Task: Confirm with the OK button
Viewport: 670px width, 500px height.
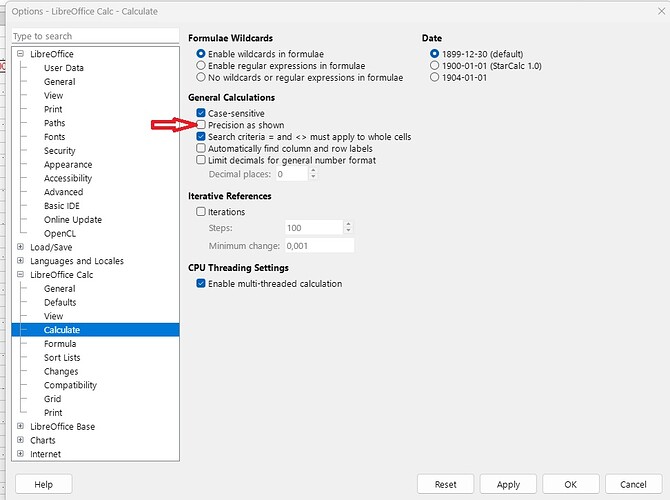Action: coord(571,484)
